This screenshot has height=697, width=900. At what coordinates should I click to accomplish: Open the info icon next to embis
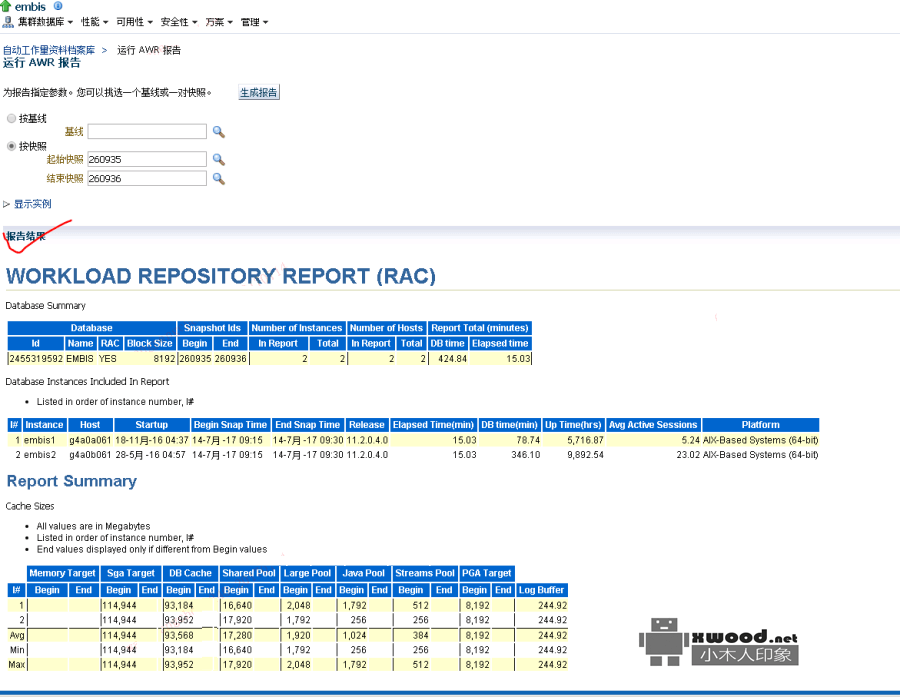tap(57, 6)
